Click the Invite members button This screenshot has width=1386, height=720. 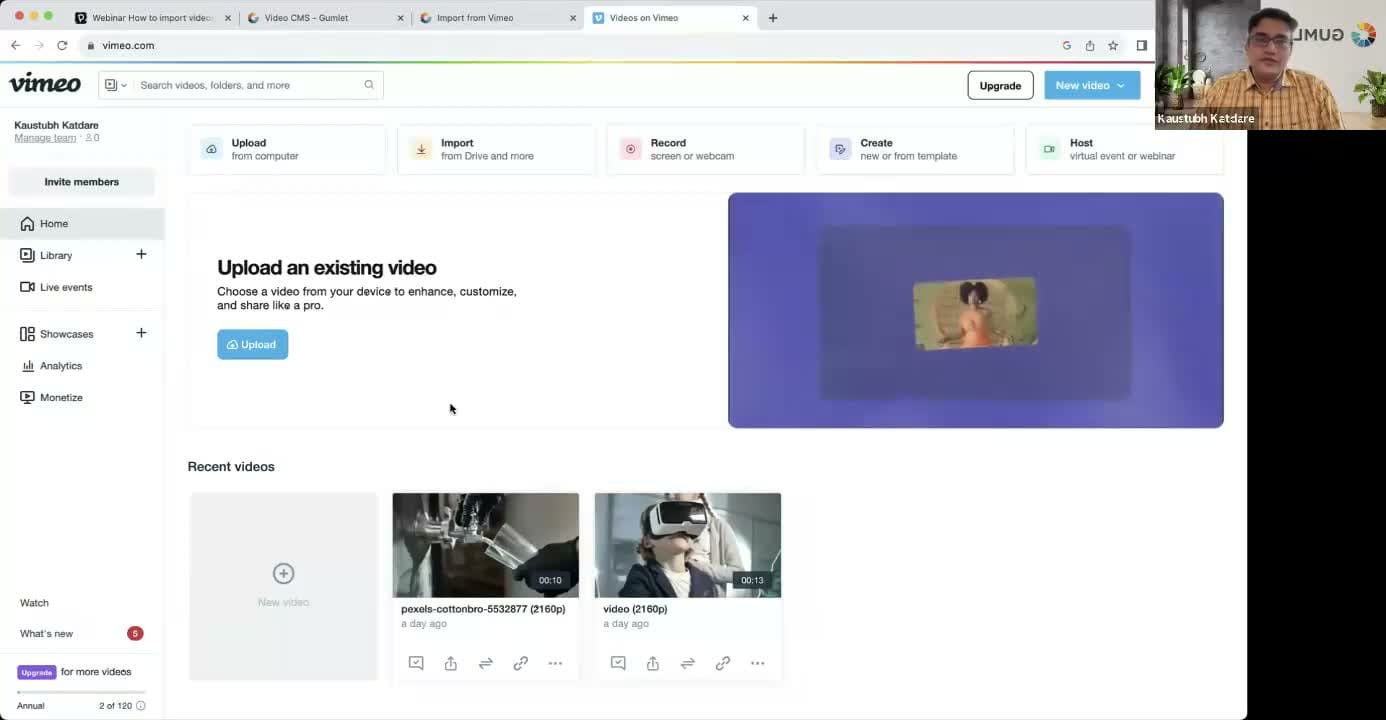pyautogui.click(x=81, y=182)
